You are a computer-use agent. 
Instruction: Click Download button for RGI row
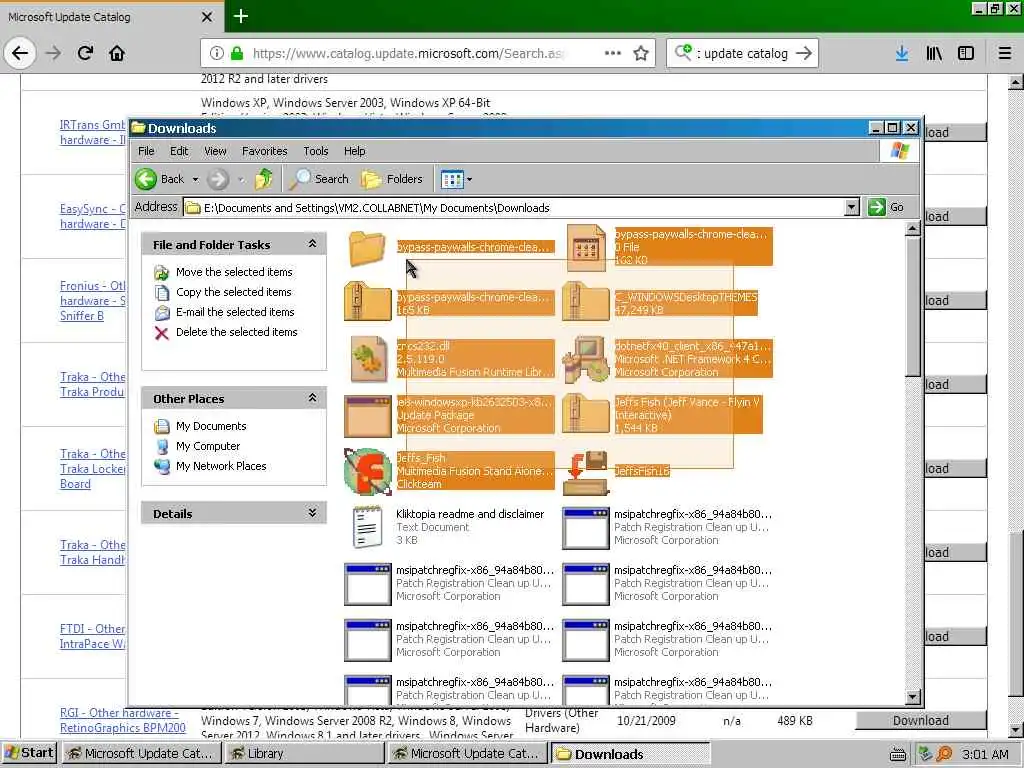click(921, 720)
